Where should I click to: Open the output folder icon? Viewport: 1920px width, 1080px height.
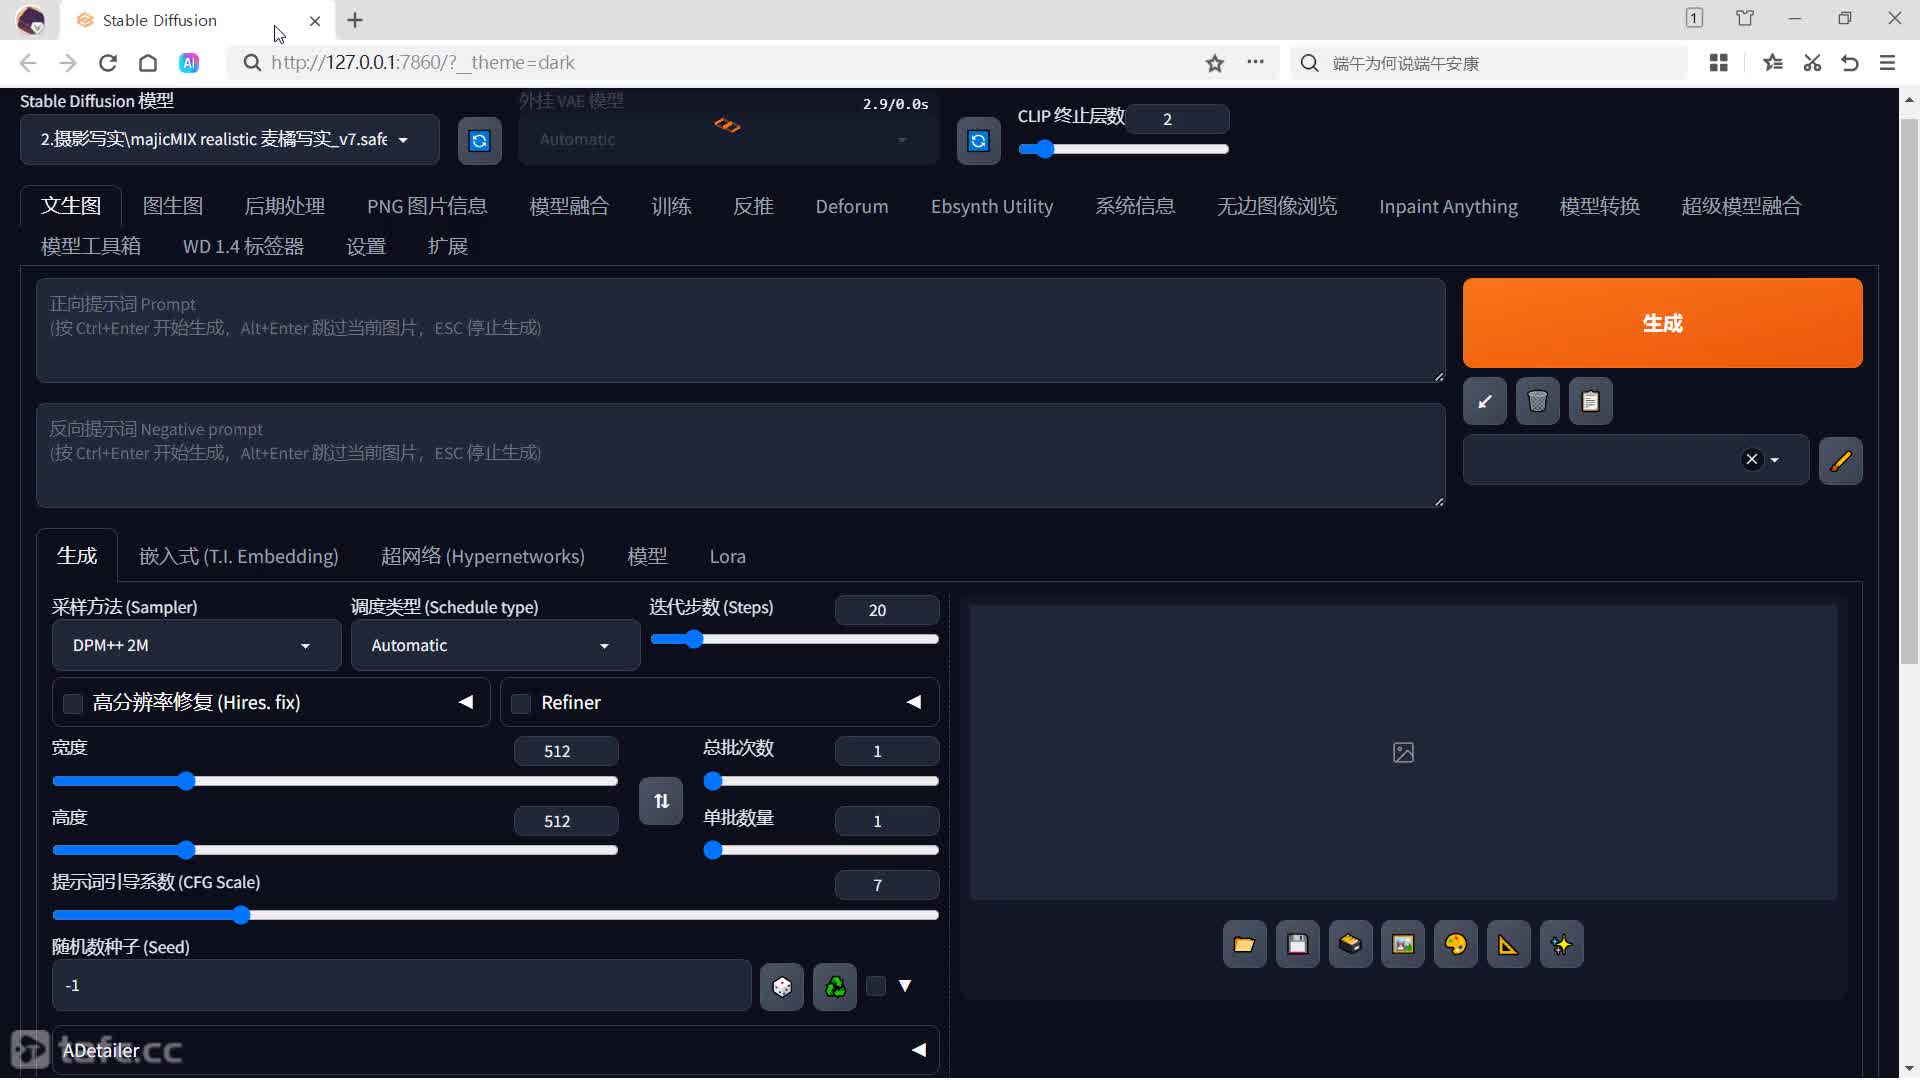coord(1244,945)
